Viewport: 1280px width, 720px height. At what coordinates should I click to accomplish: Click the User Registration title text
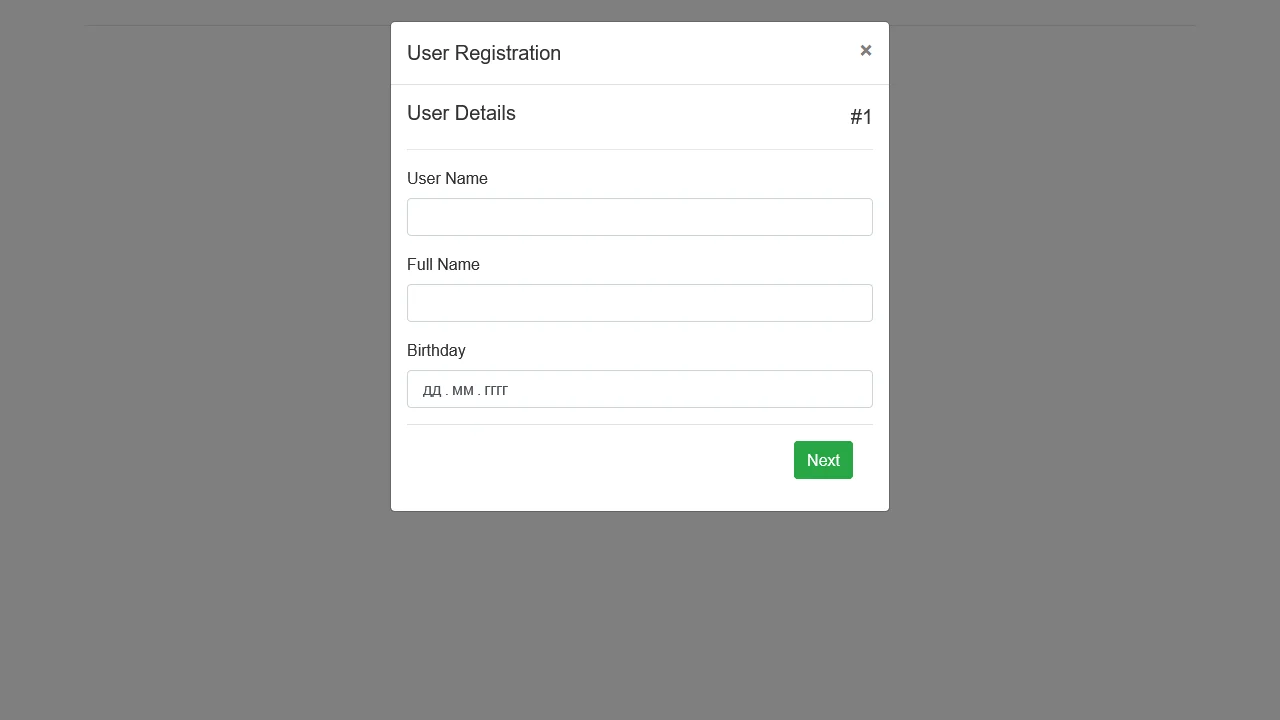click(484, 53)
